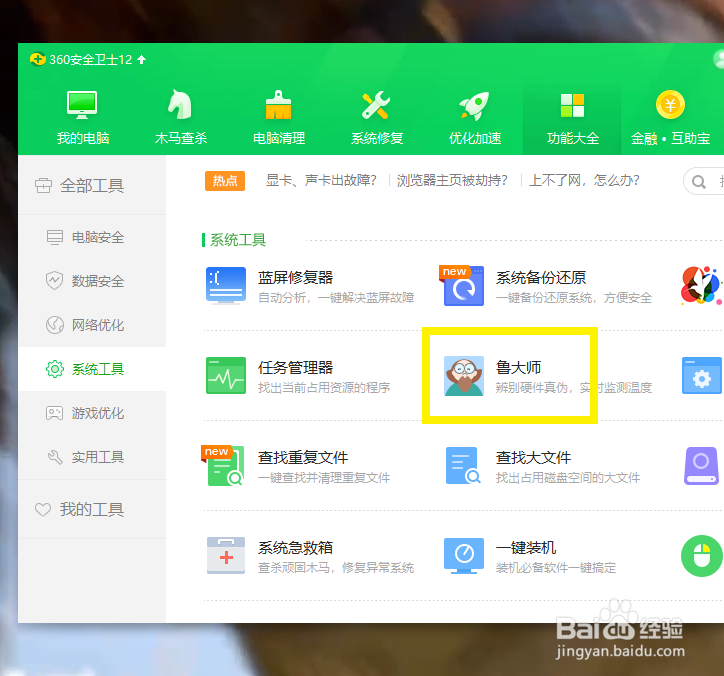Screen dimensions: 724x676
Task: Select 全部工具 in the sidebar
Action: tap(92, 185)
